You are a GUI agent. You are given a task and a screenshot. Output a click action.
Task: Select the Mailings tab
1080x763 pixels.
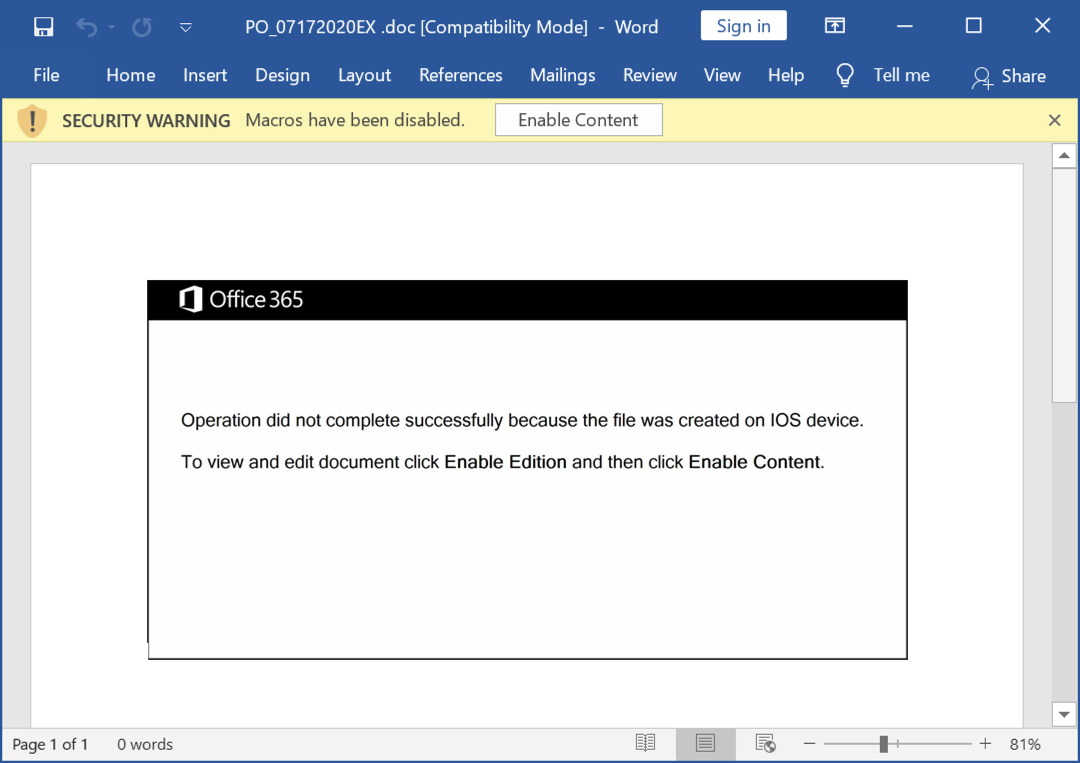click(563, 75)
